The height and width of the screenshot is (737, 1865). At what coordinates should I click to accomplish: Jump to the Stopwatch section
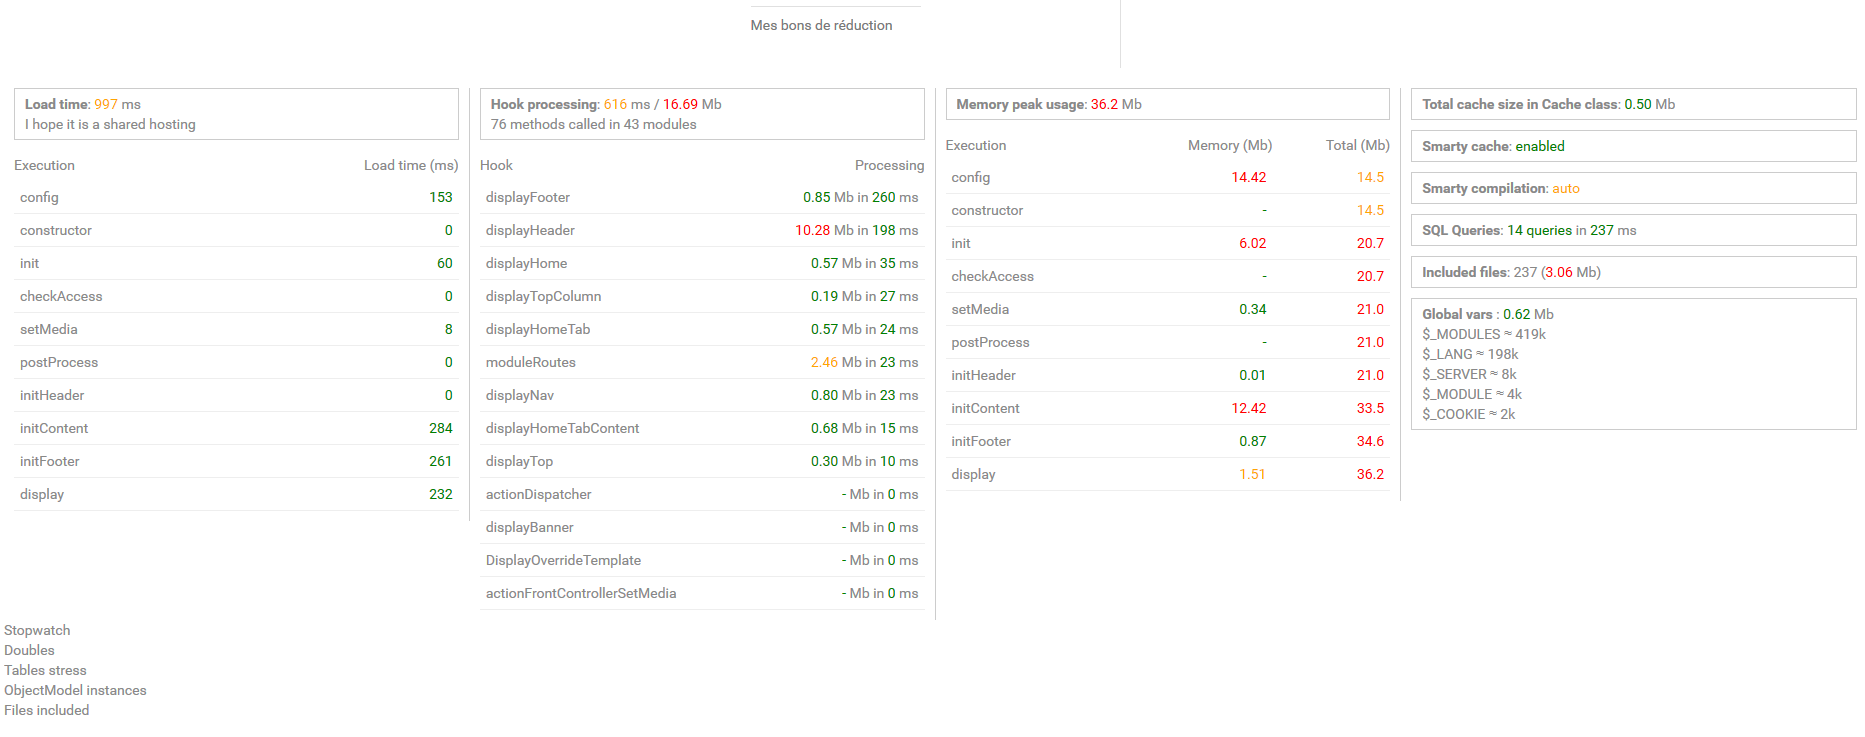(x=37, y=630)
